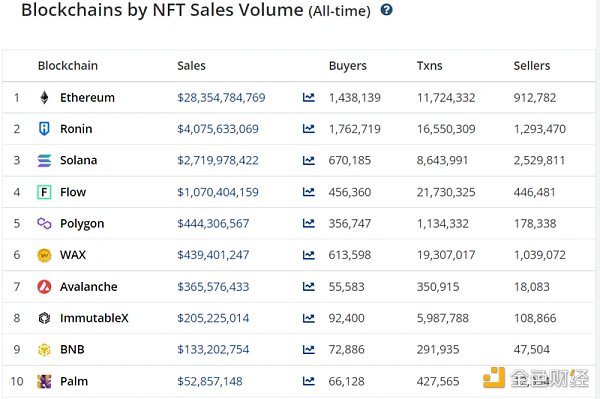This screenshot has width=600, height=399.
Task: Click the help question mark icon beside title
Action: tap(386, 10)
